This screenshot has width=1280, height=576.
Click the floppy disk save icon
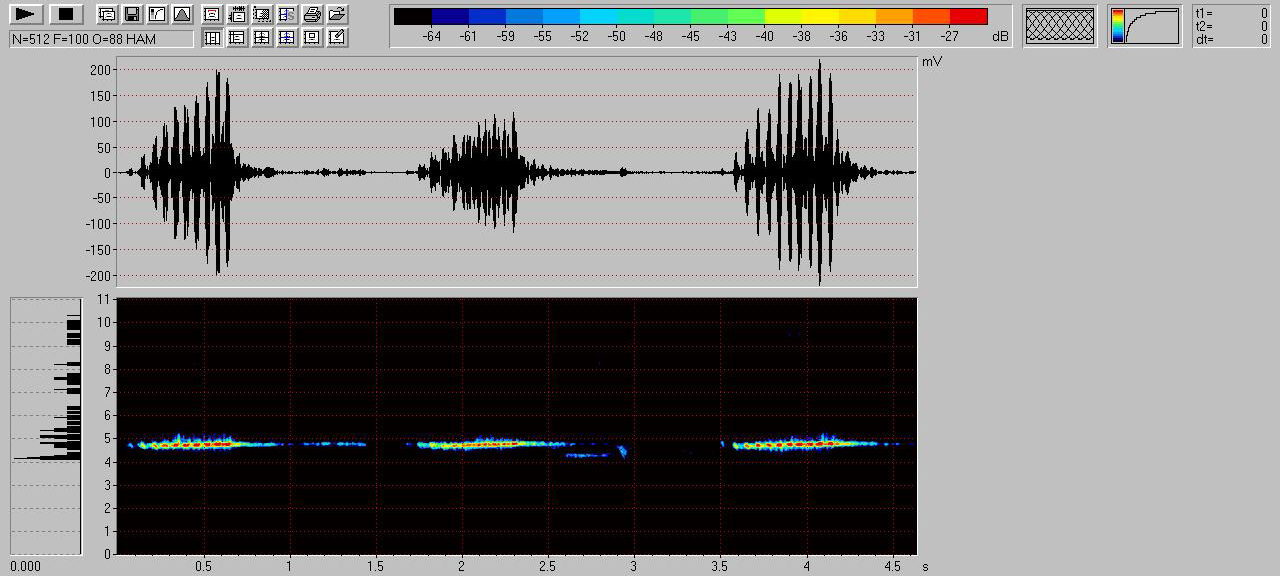tap(131, 14)
